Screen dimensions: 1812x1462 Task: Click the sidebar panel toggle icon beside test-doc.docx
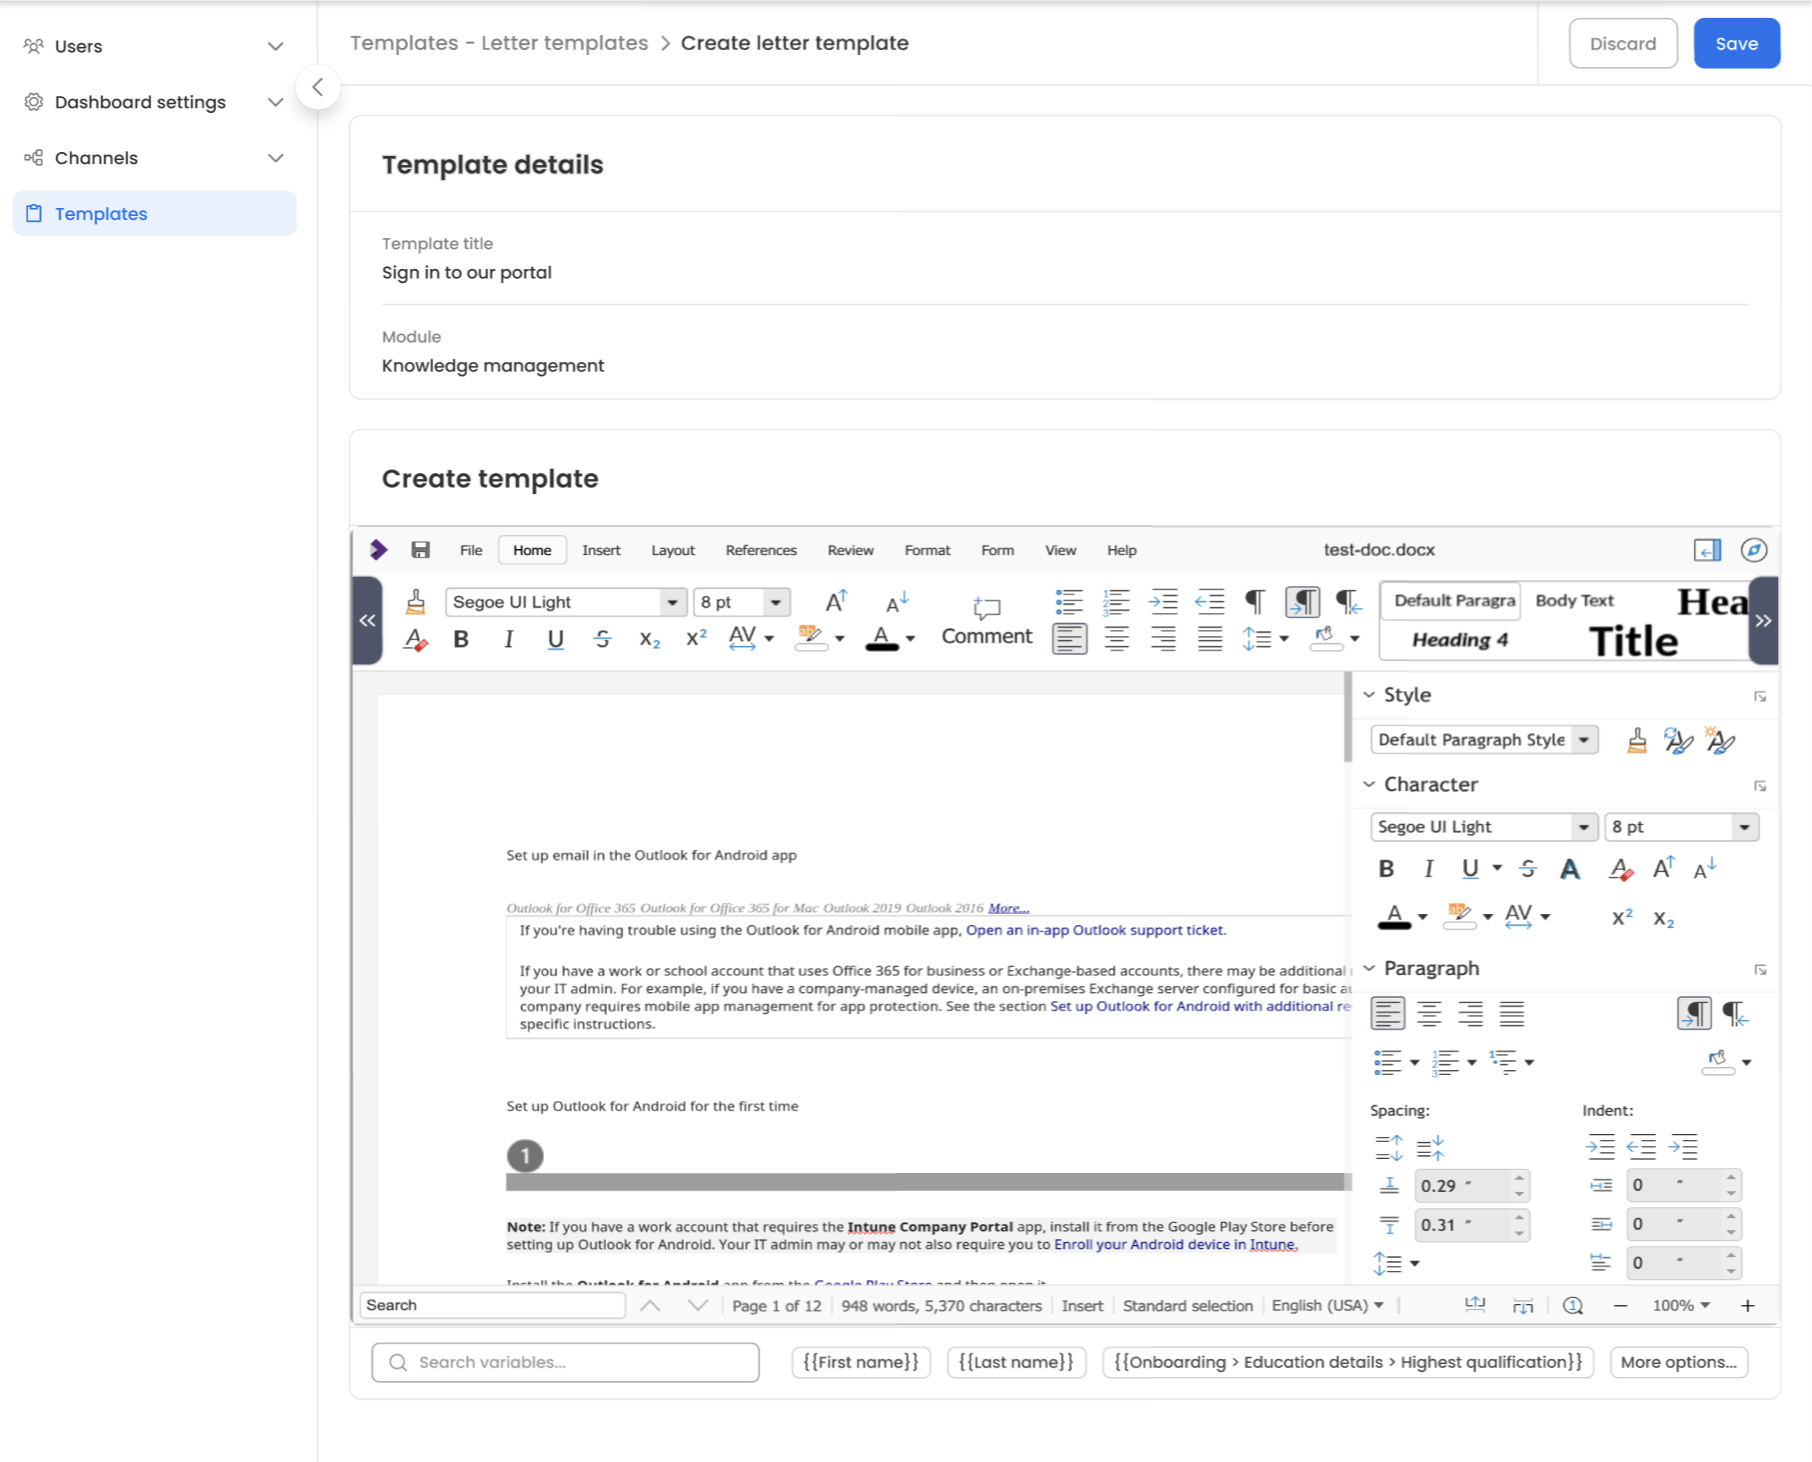click(x=1707, y=550)
